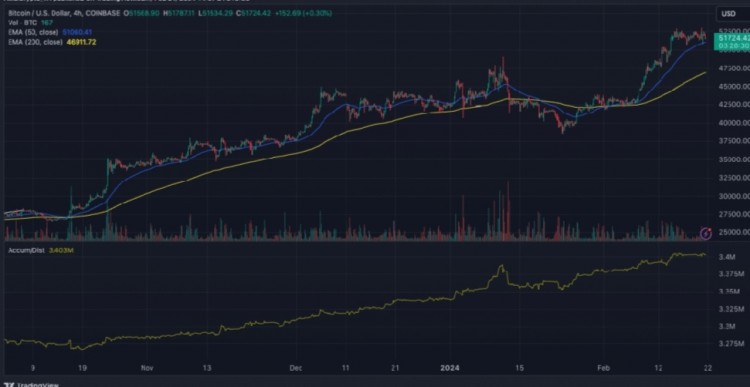The image size is (750, 387).
Task: Click the EMA 230 value 46911.72
Action: click(81, 42)
